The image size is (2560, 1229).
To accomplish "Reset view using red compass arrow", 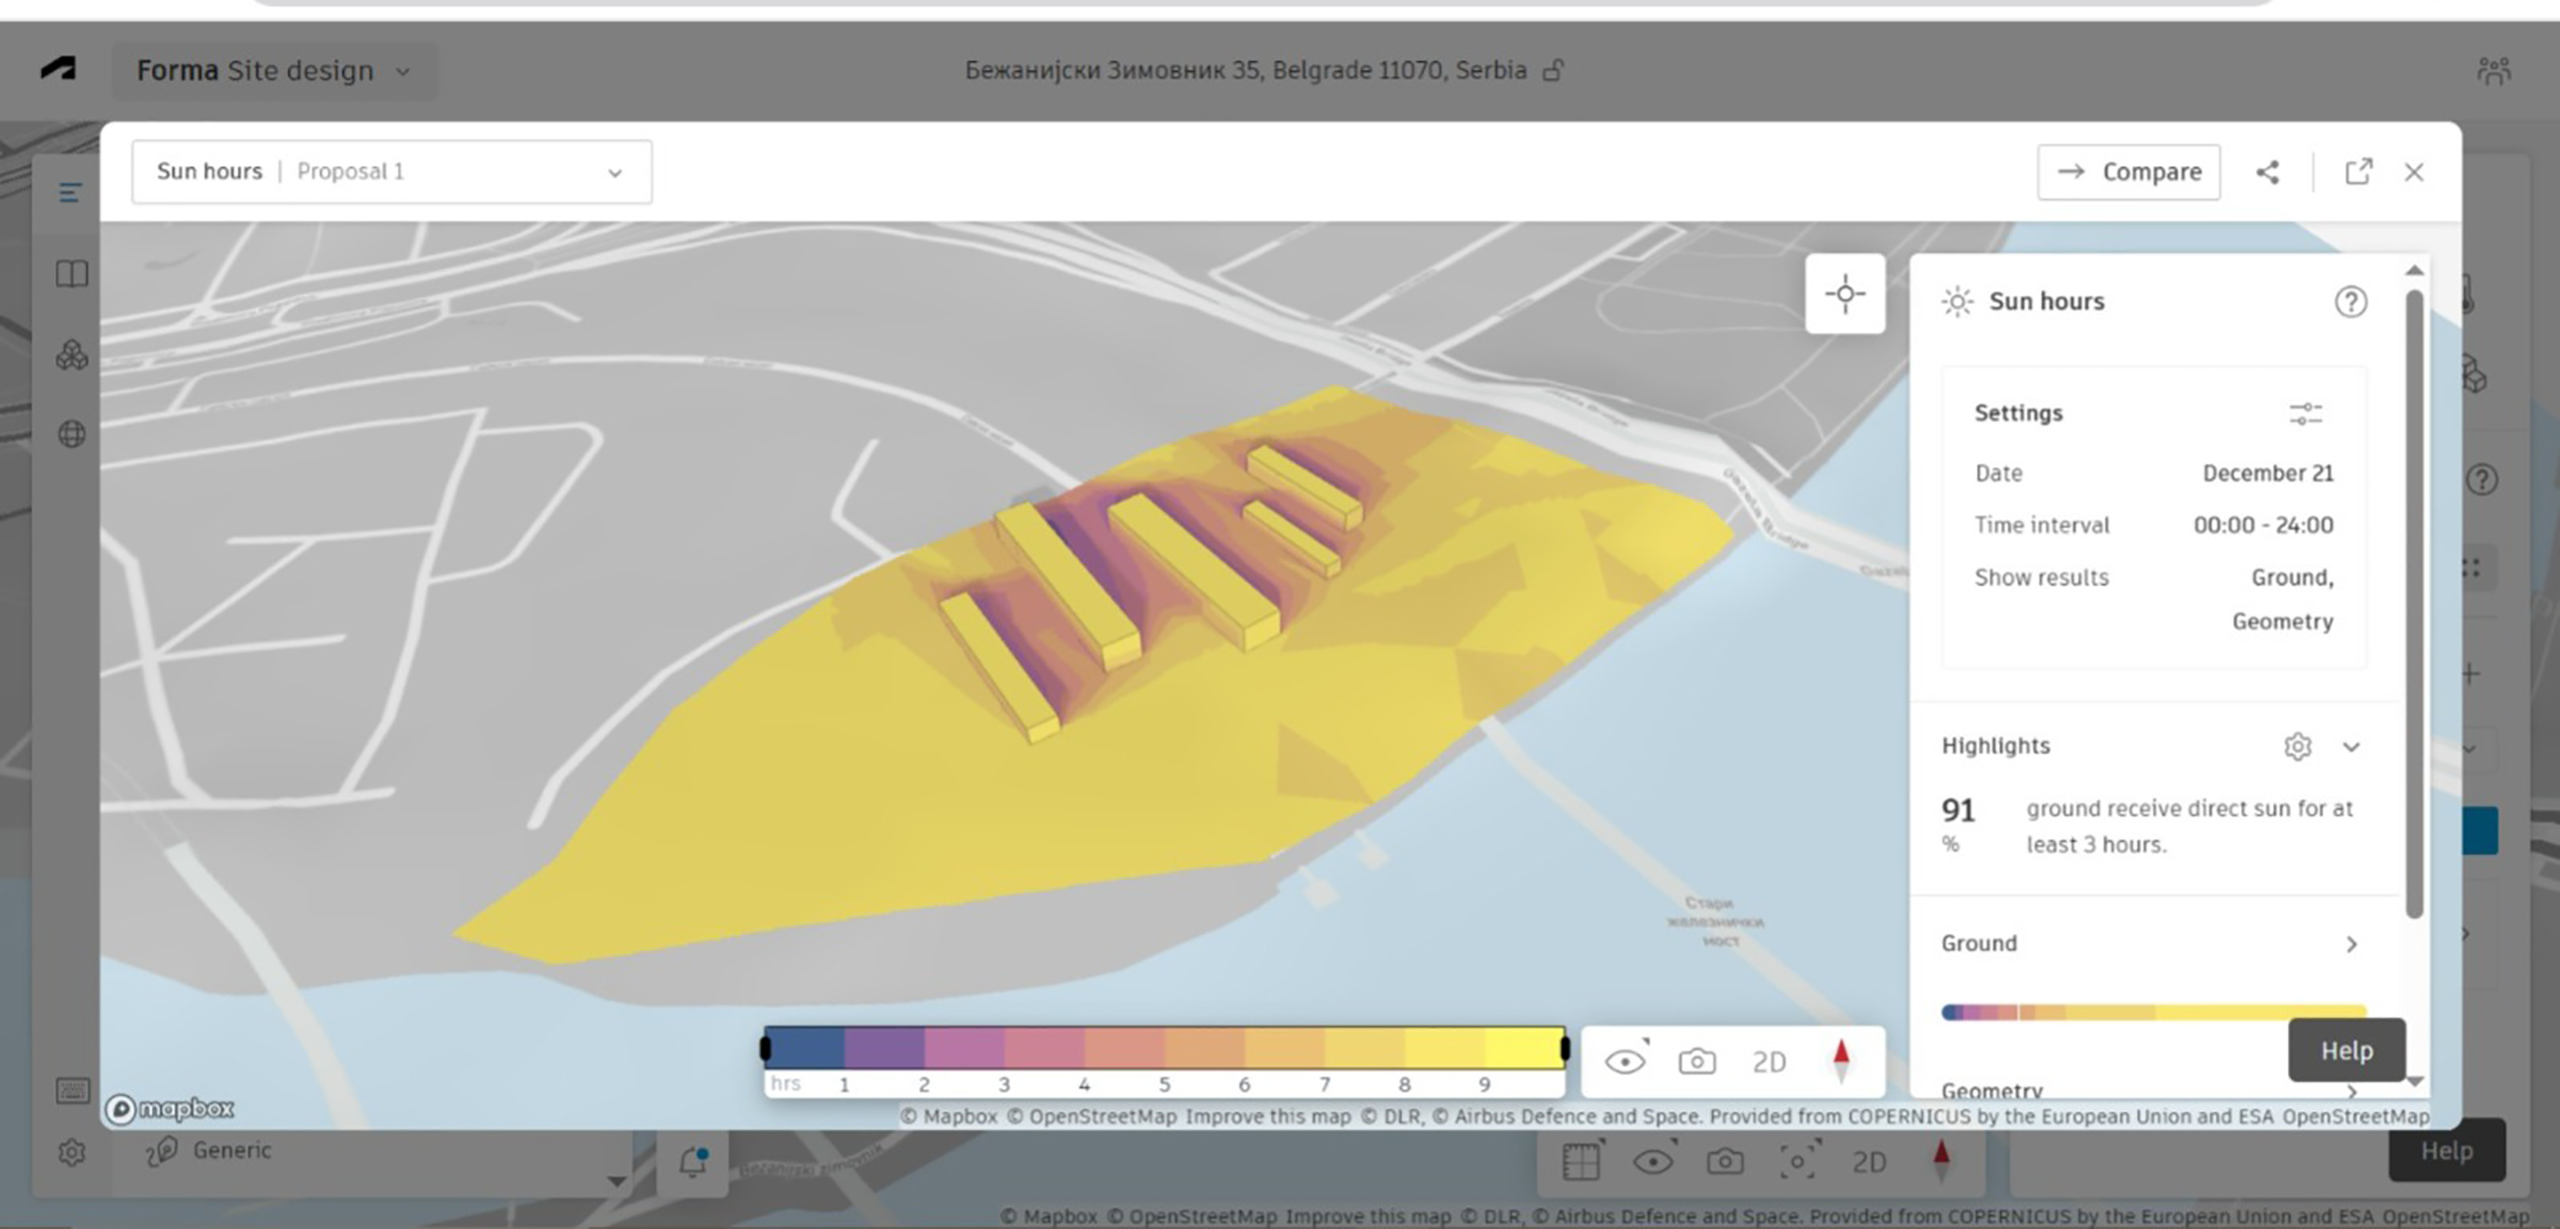I will click(x=1841, y=1061).
